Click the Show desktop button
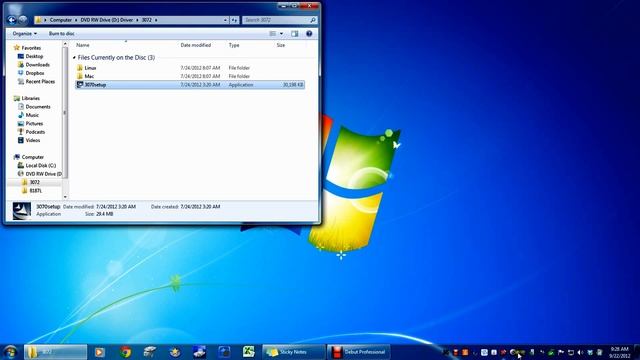 (x=637, y=352)
